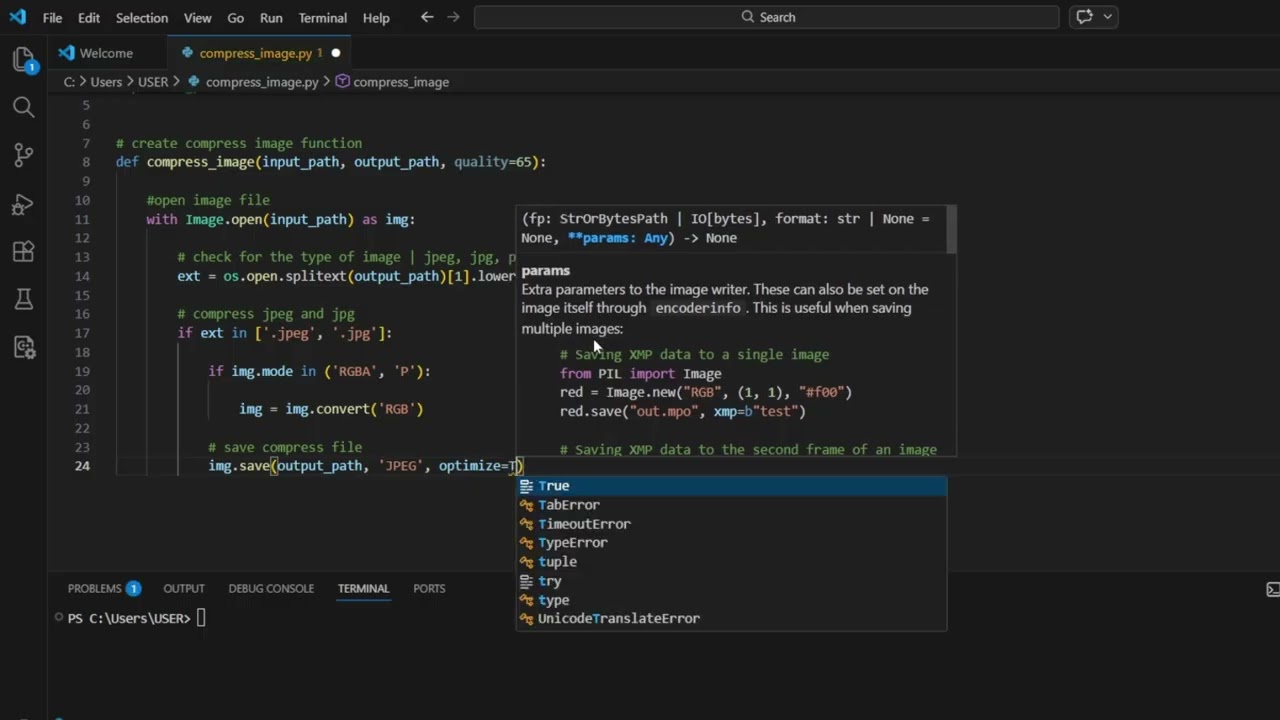The height and width of the screenshot is (720, 1280).
Task: Click the search box in title bar
Action: point(767,17)
